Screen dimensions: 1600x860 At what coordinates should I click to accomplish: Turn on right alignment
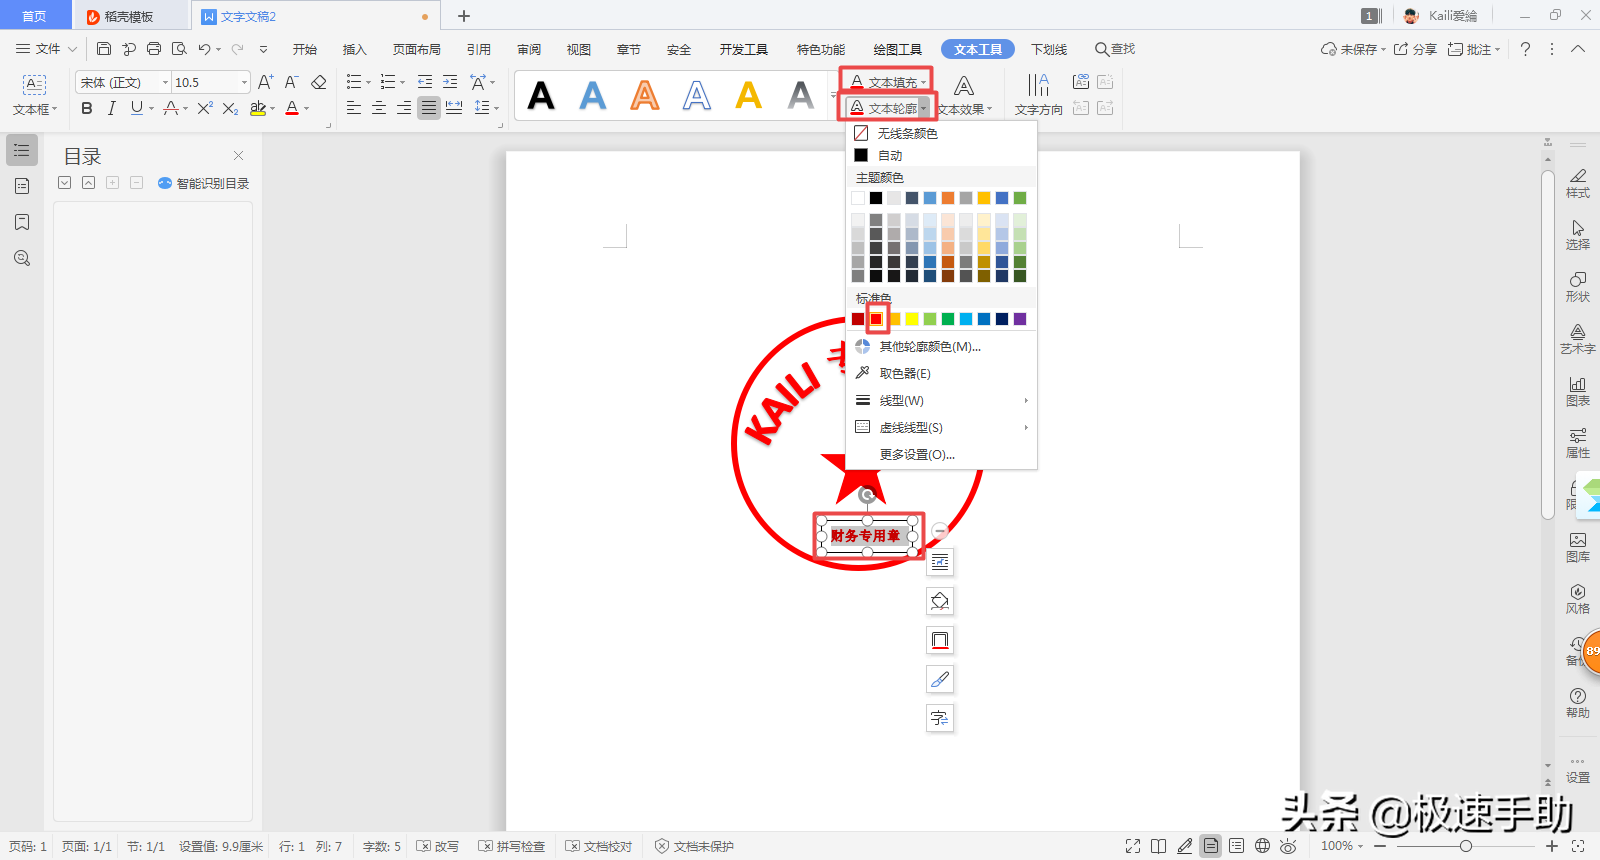click(x=404, y=108)
